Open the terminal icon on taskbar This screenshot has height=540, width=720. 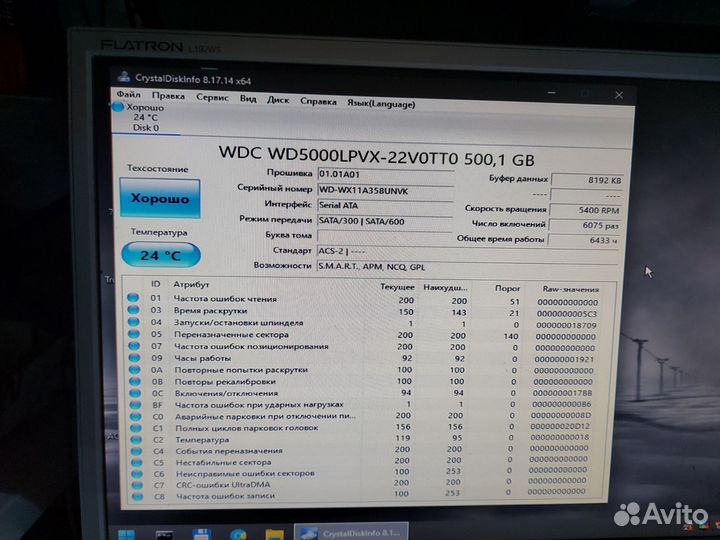(164, 535)
